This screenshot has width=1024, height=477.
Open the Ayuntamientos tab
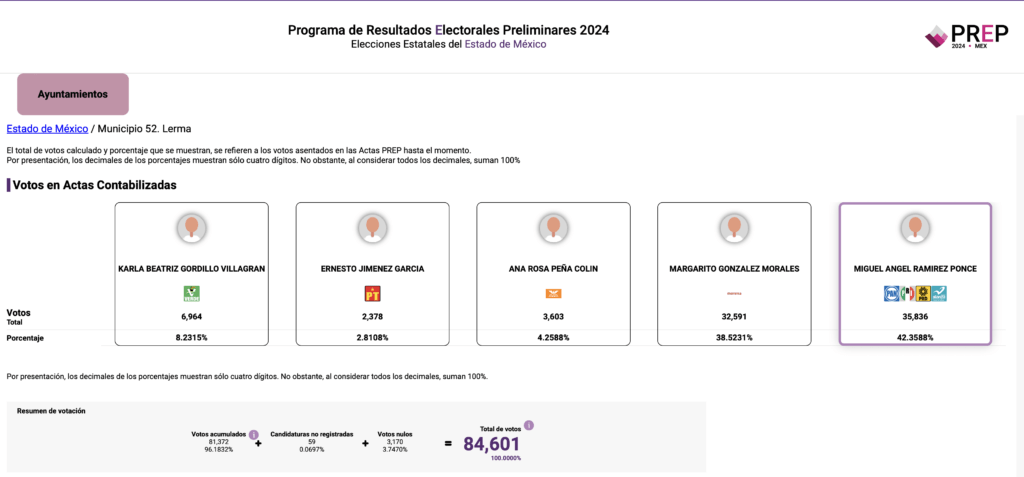click(x=73, y=94)
